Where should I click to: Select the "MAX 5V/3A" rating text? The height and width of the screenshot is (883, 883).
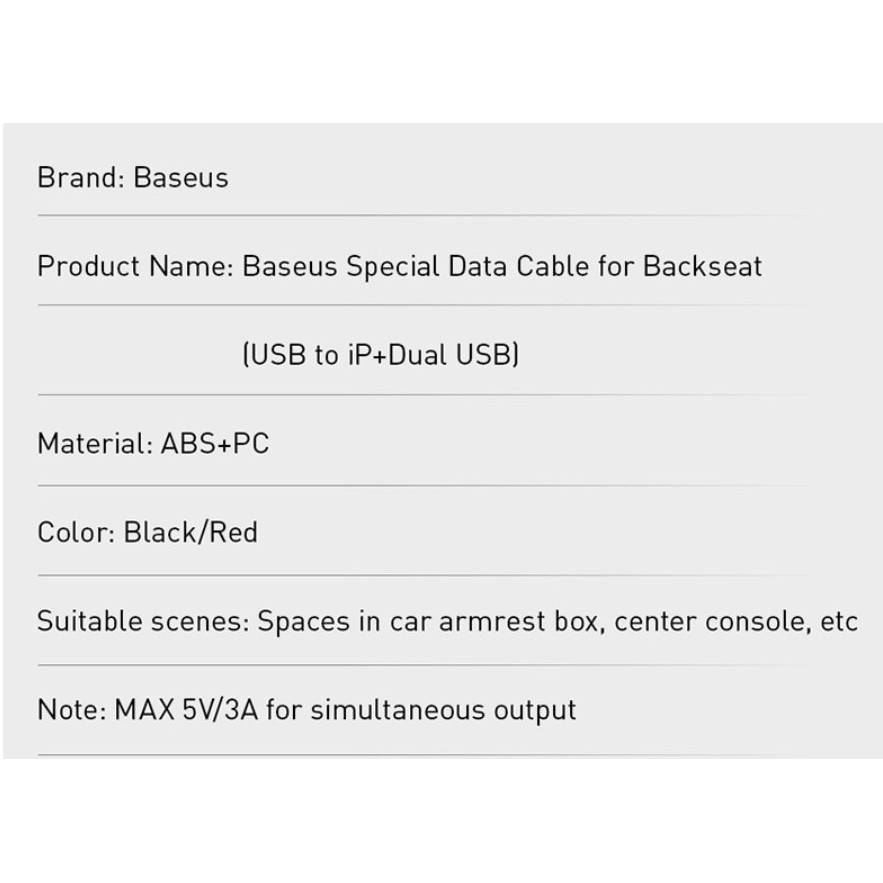point(186,710)
